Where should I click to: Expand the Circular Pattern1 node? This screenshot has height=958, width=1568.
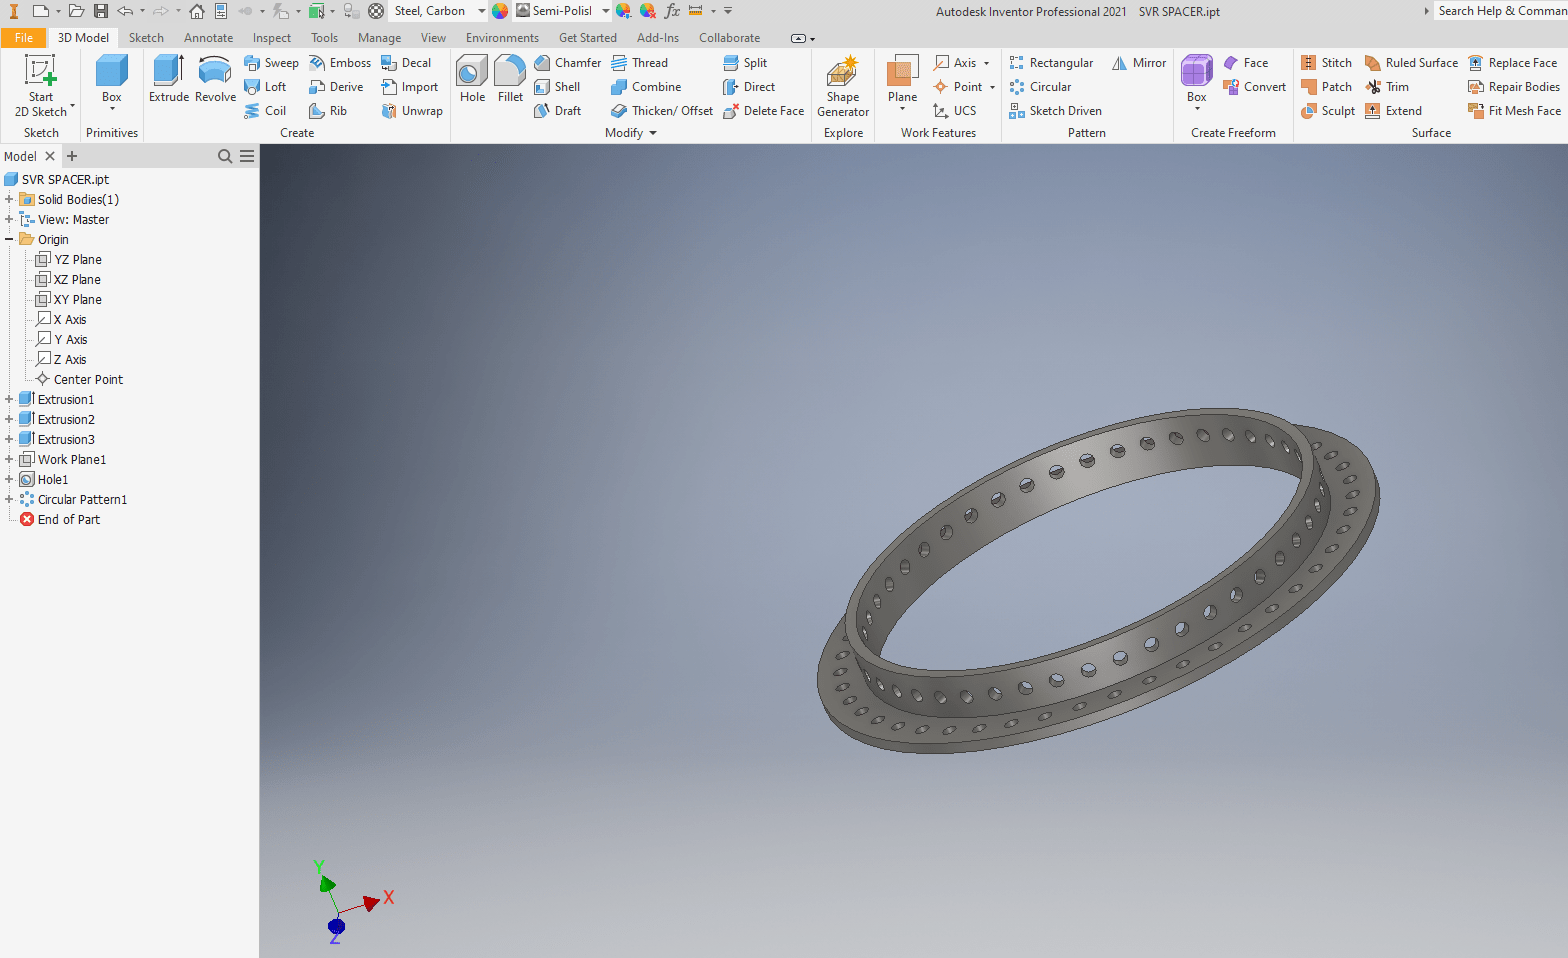pos(9,499)
